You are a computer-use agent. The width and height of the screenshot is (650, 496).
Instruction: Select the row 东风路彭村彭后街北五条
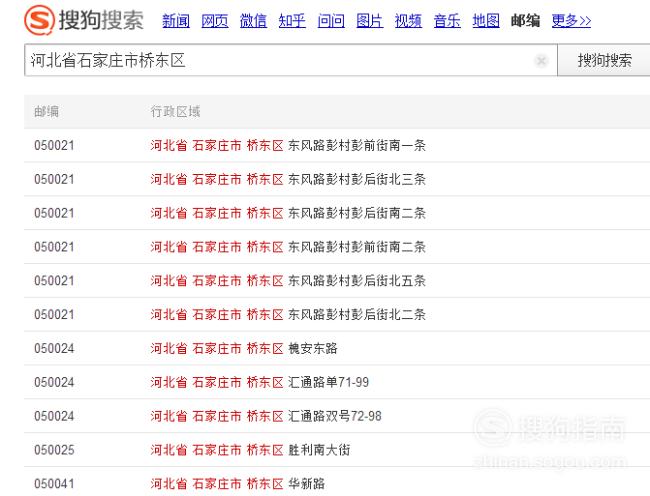tap(337, 281)
